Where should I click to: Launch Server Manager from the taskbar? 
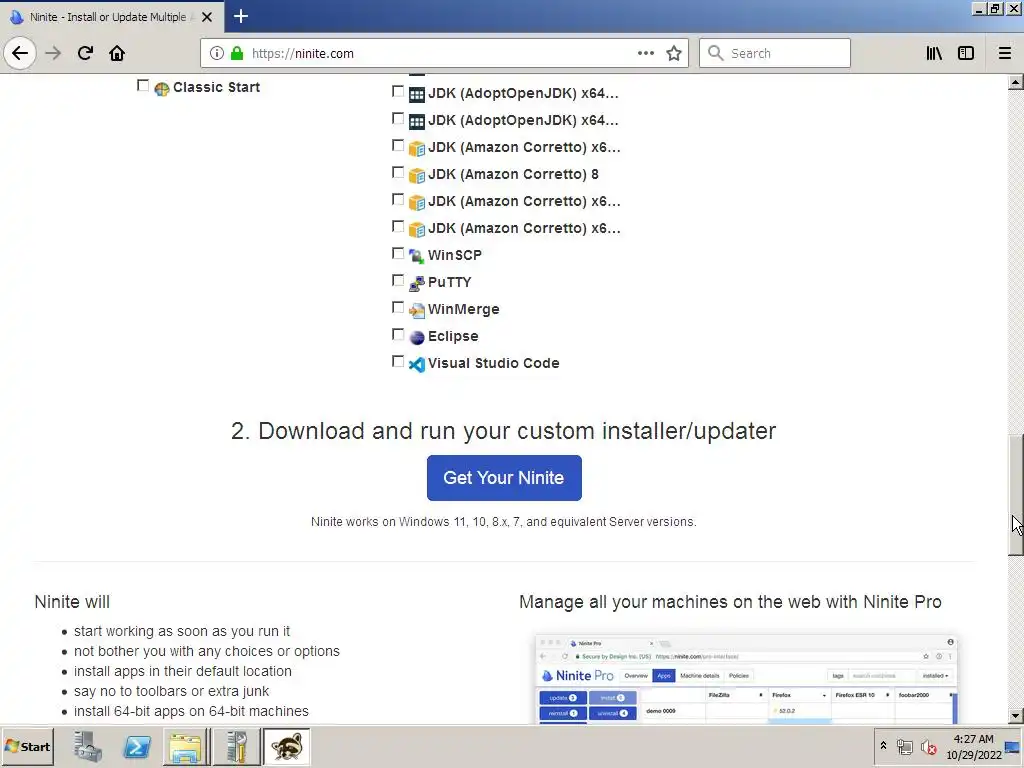pyautogui.click(x=88, y=746)
